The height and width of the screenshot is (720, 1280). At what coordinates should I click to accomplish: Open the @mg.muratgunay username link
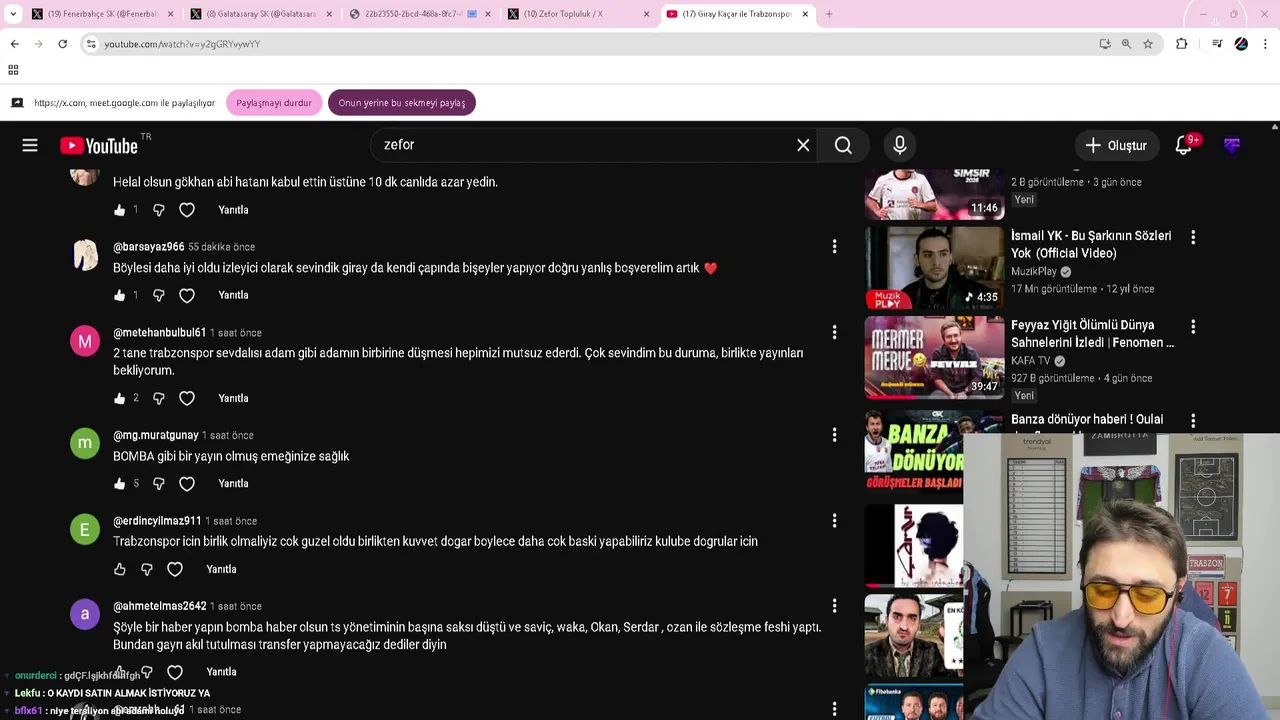(x=155, y=435)
